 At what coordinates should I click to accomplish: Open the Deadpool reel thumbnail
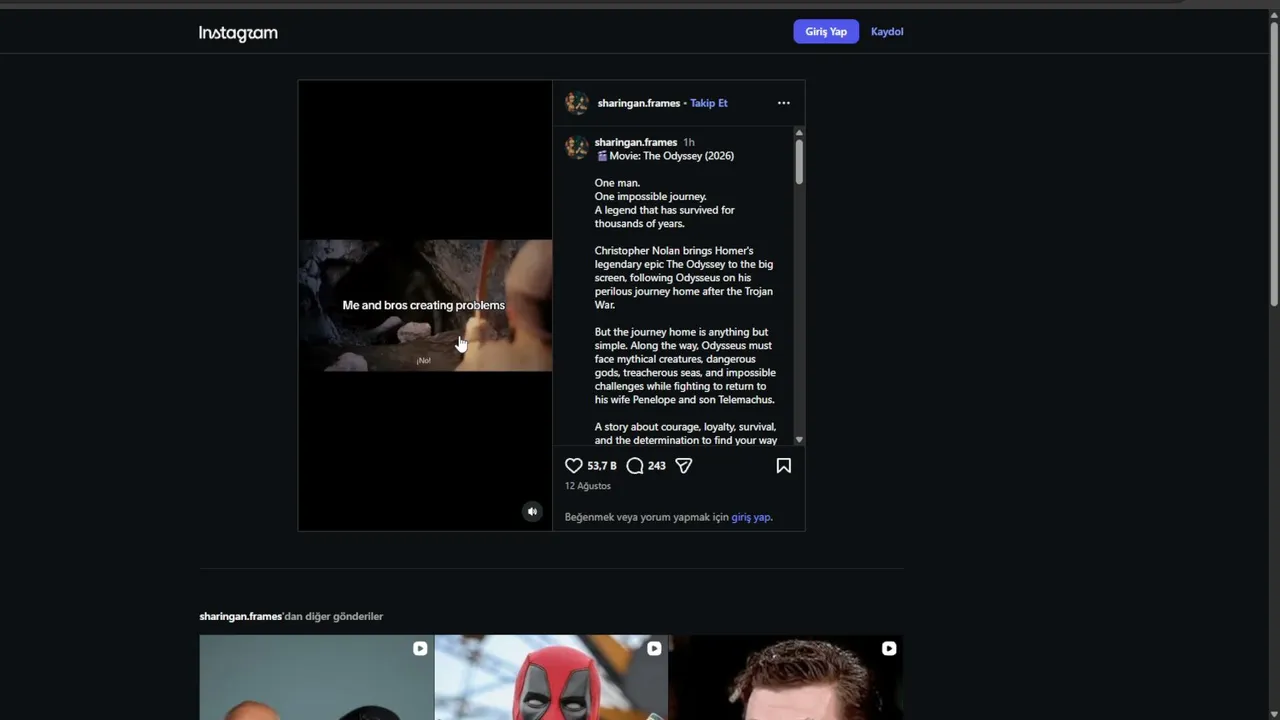coord(551,678)
